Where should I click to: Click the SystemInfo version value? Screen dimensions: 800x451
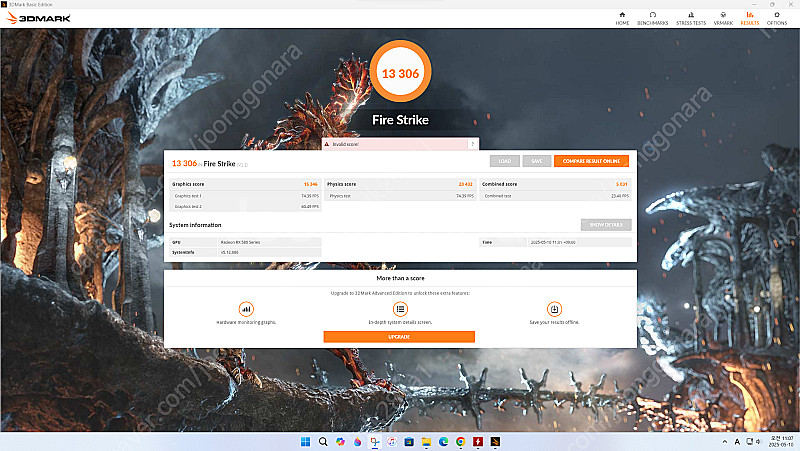230,253
